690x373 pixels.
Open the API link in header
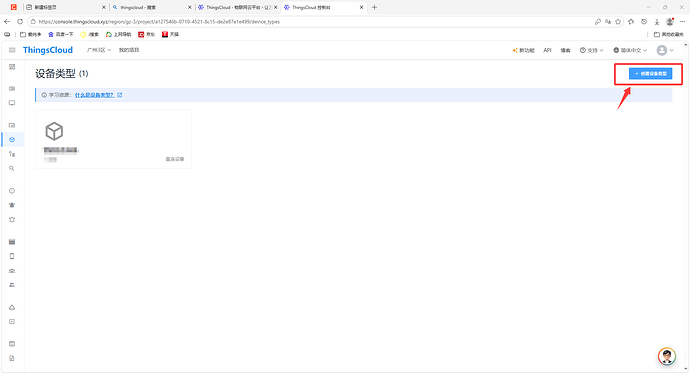point(547,50)
